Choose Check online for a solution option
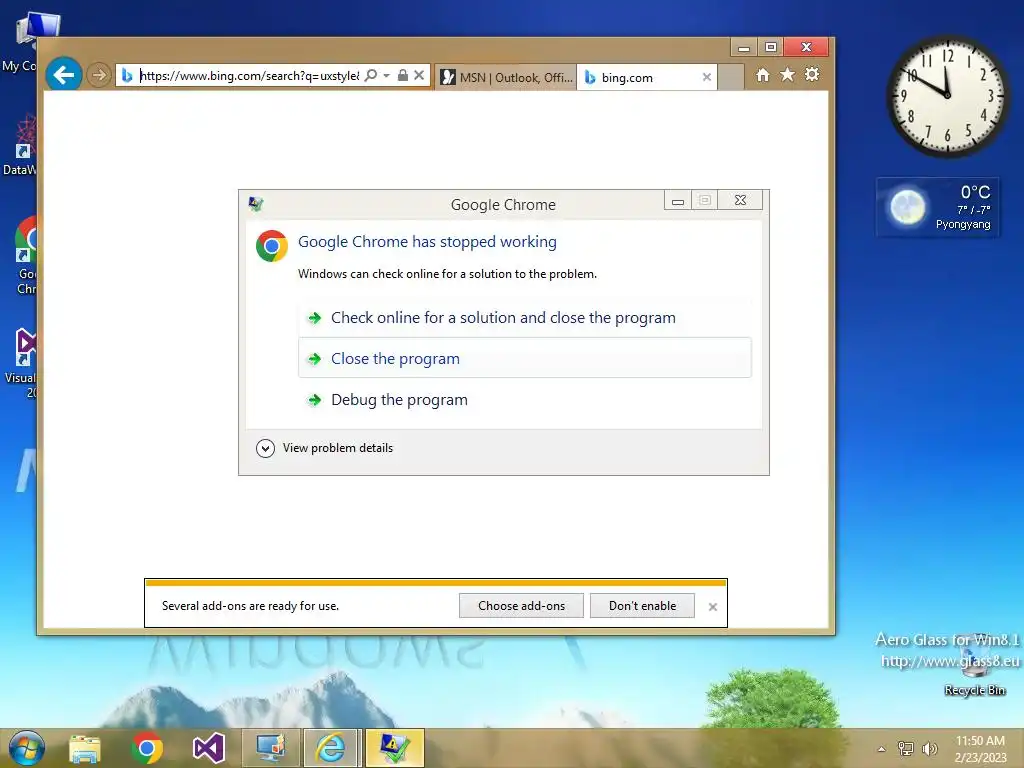1024x768 pixels. pos(524,317)
